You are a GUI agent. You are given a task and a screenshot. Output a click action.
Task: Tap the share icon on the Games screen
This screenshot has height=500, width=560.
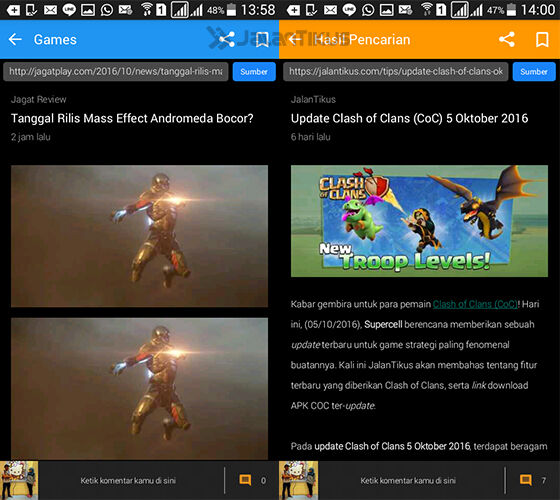[x=227, y=39]
